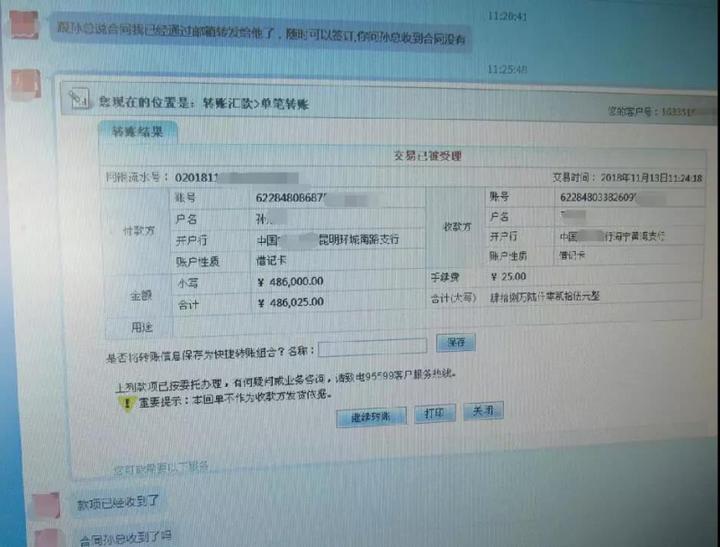This screenshot has height=547, width=720.
Task: Click the fee value ¥ 25.00
Action: pos(508,276)
